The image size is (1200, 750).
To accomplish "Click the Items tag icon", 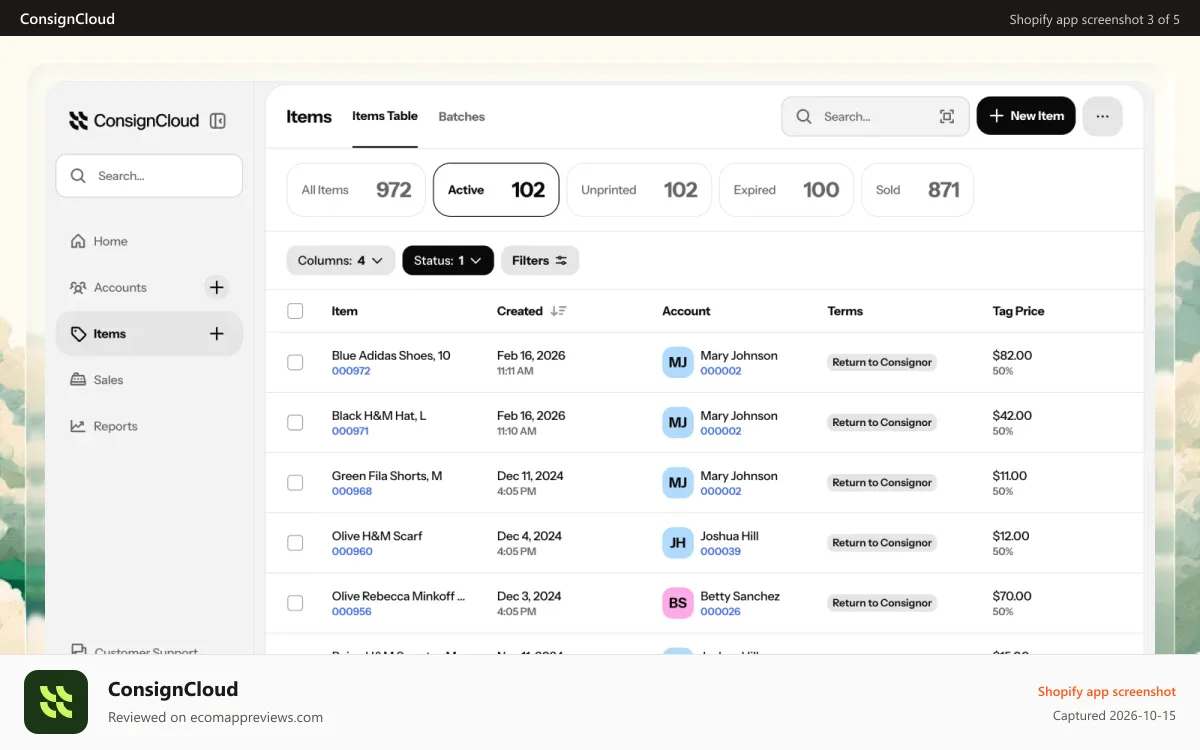I will pyautogui.click(x=78, y=334).
